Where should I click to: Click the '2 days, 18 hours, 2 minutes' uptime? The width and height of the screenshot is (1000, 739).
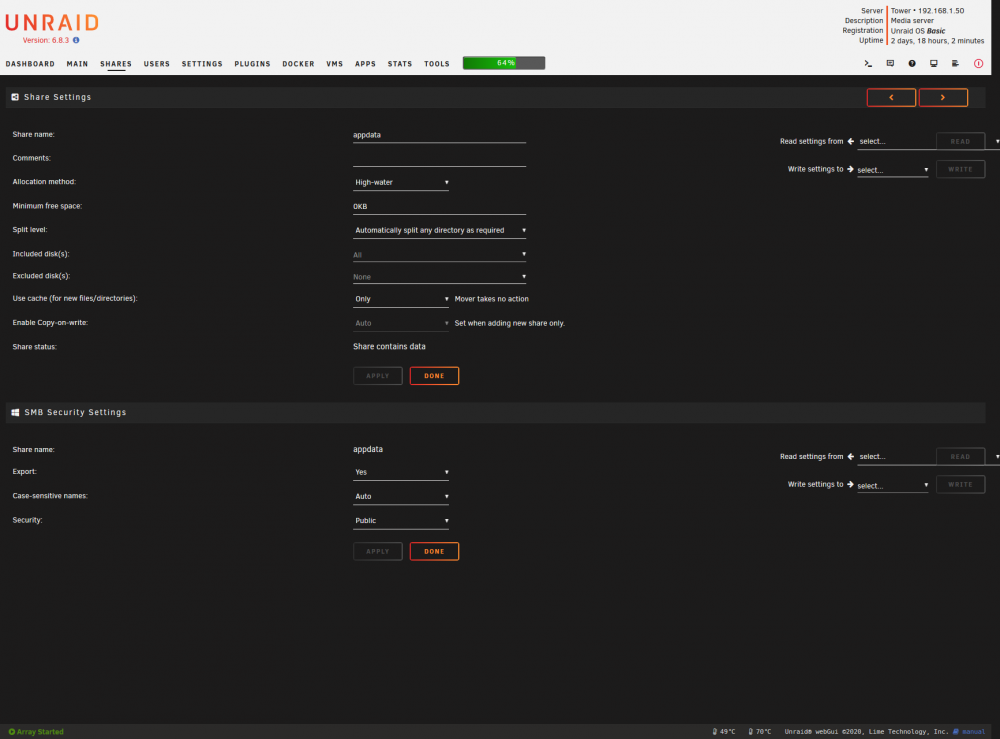coord(937,41)
